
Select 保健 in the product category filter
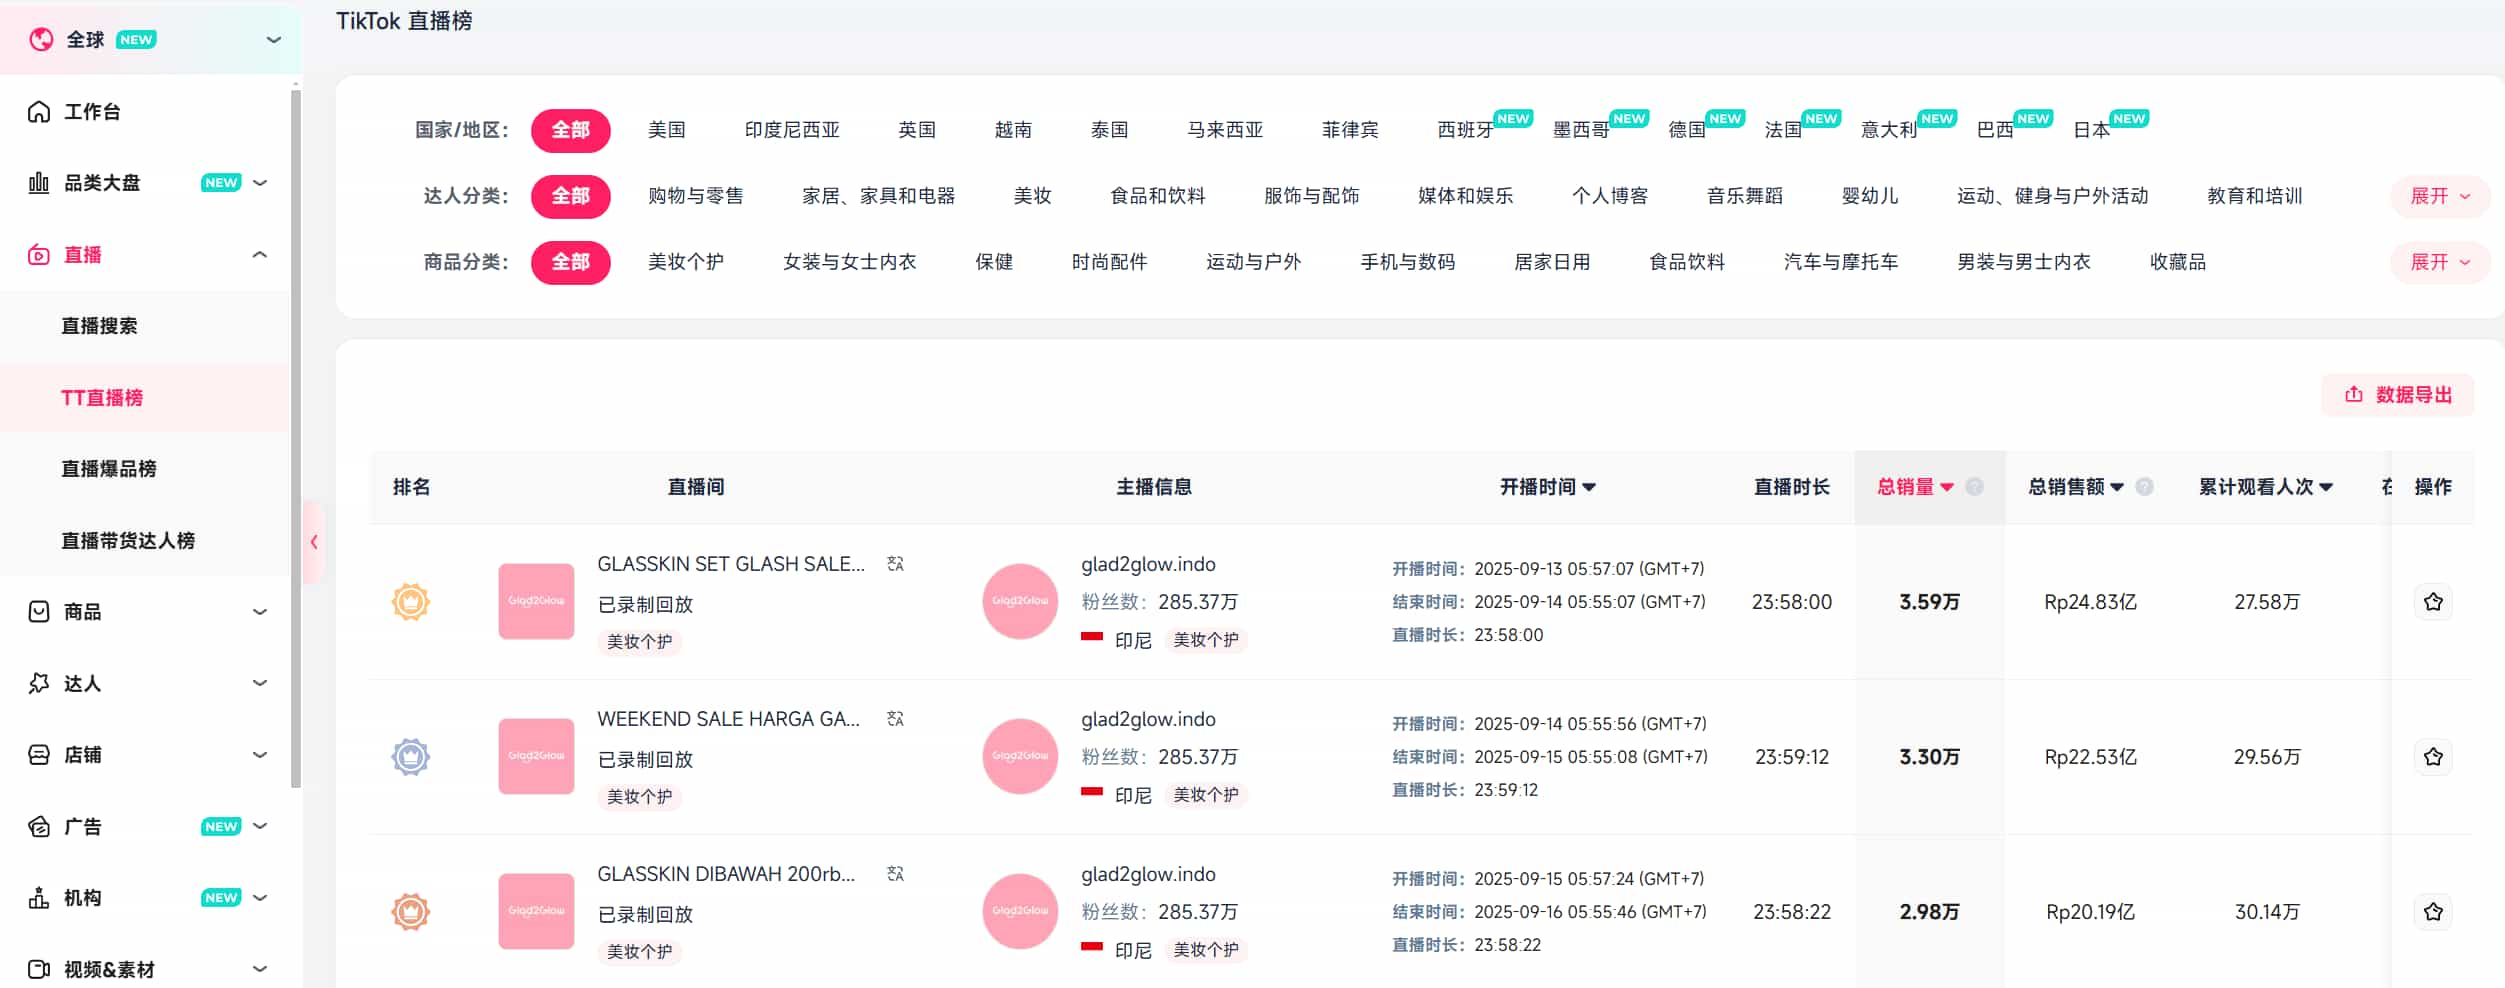pos(993,262)
